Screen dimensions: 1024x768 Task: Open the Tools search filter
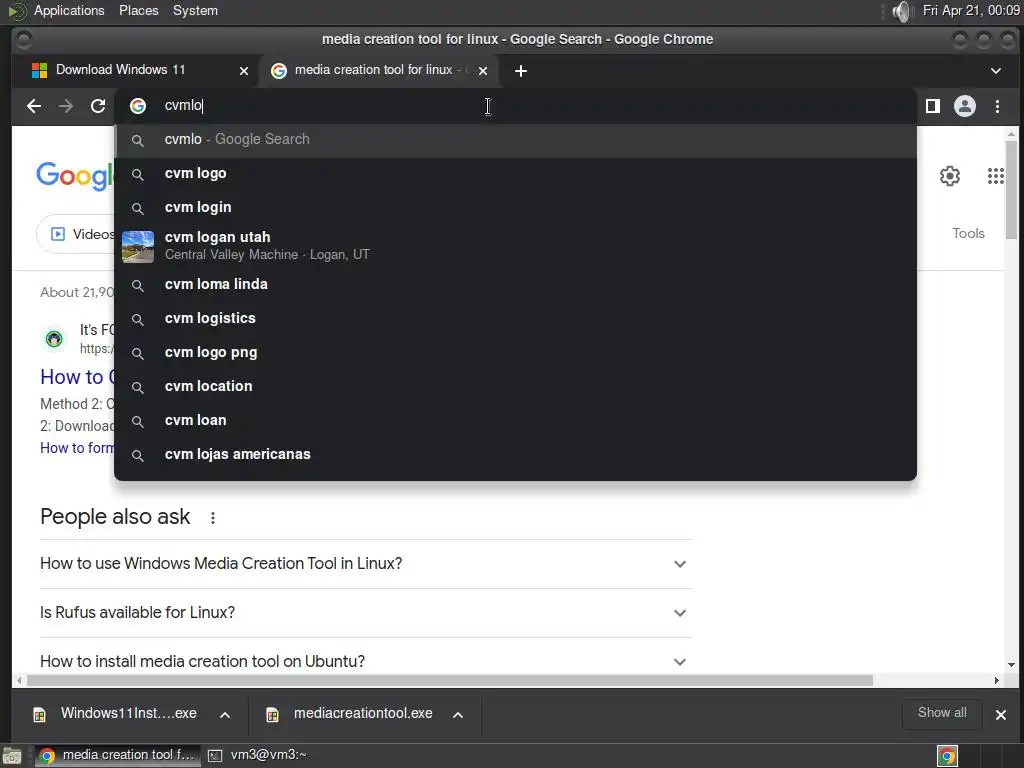point(968,234)
